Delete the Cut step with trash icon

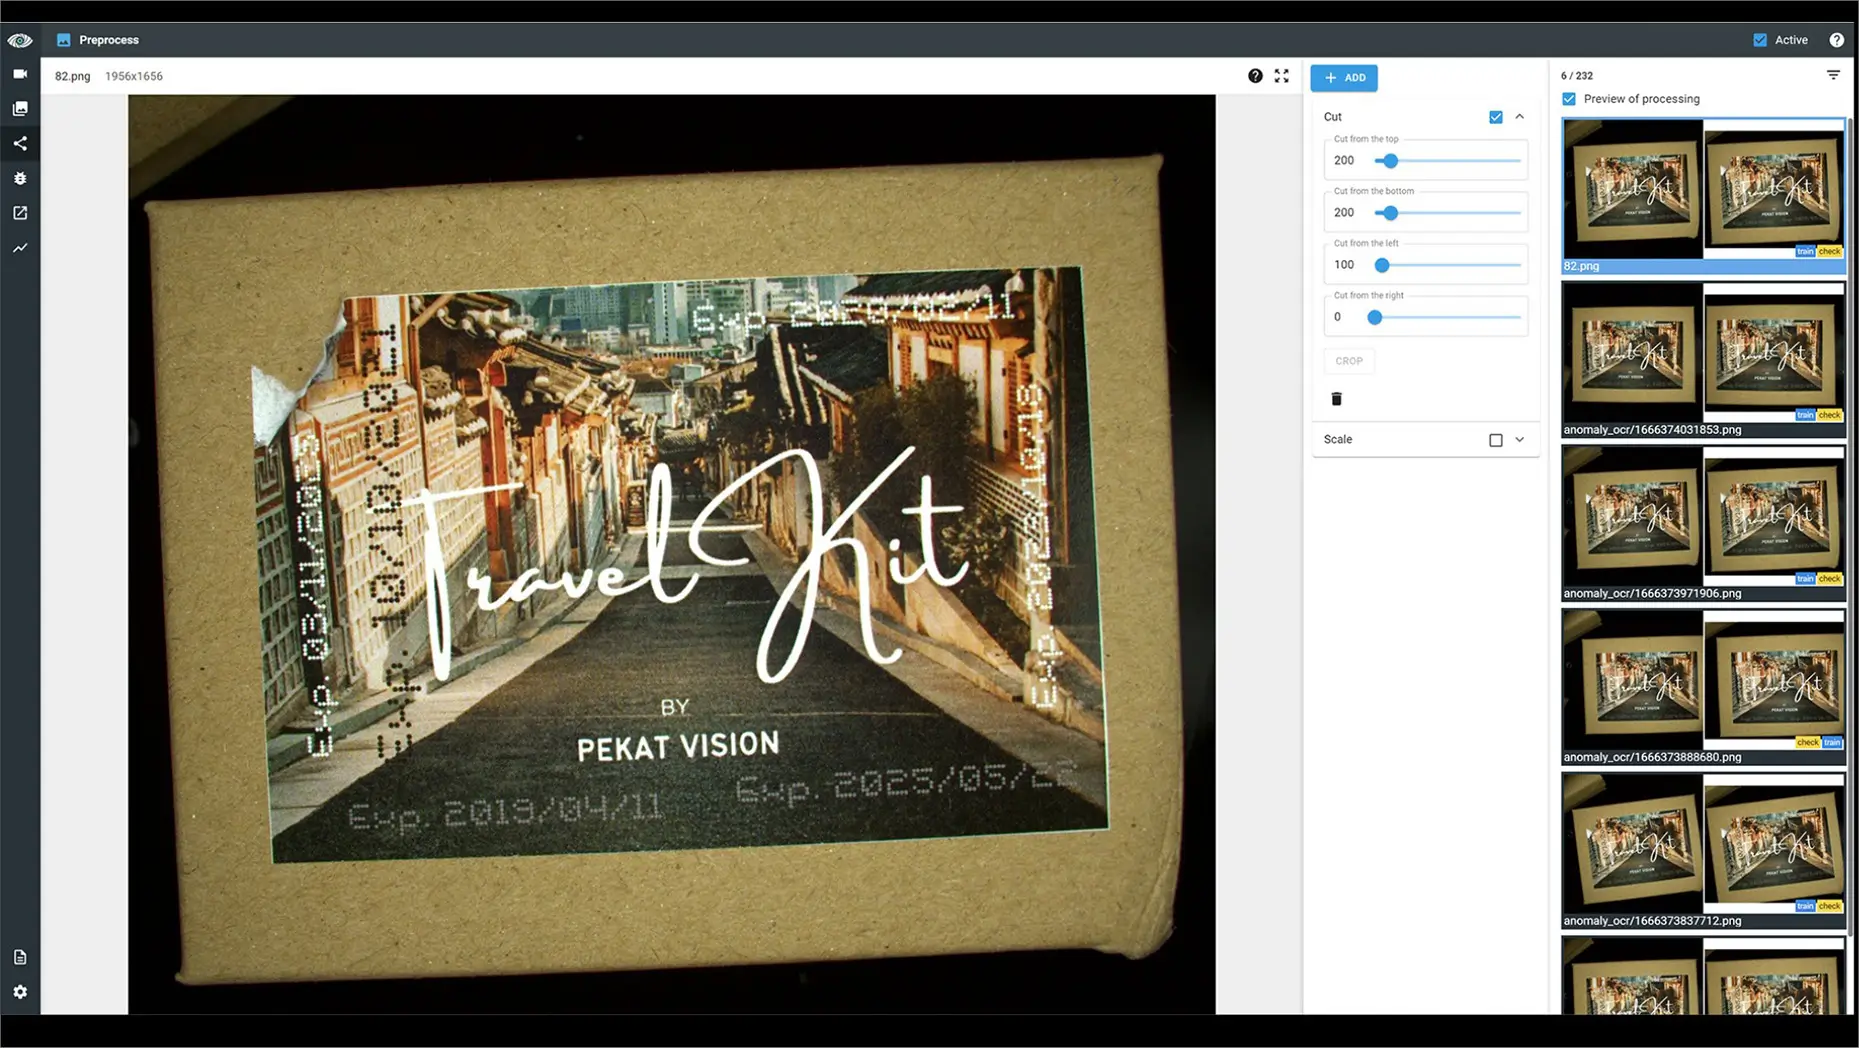(x=1336, y=399)
